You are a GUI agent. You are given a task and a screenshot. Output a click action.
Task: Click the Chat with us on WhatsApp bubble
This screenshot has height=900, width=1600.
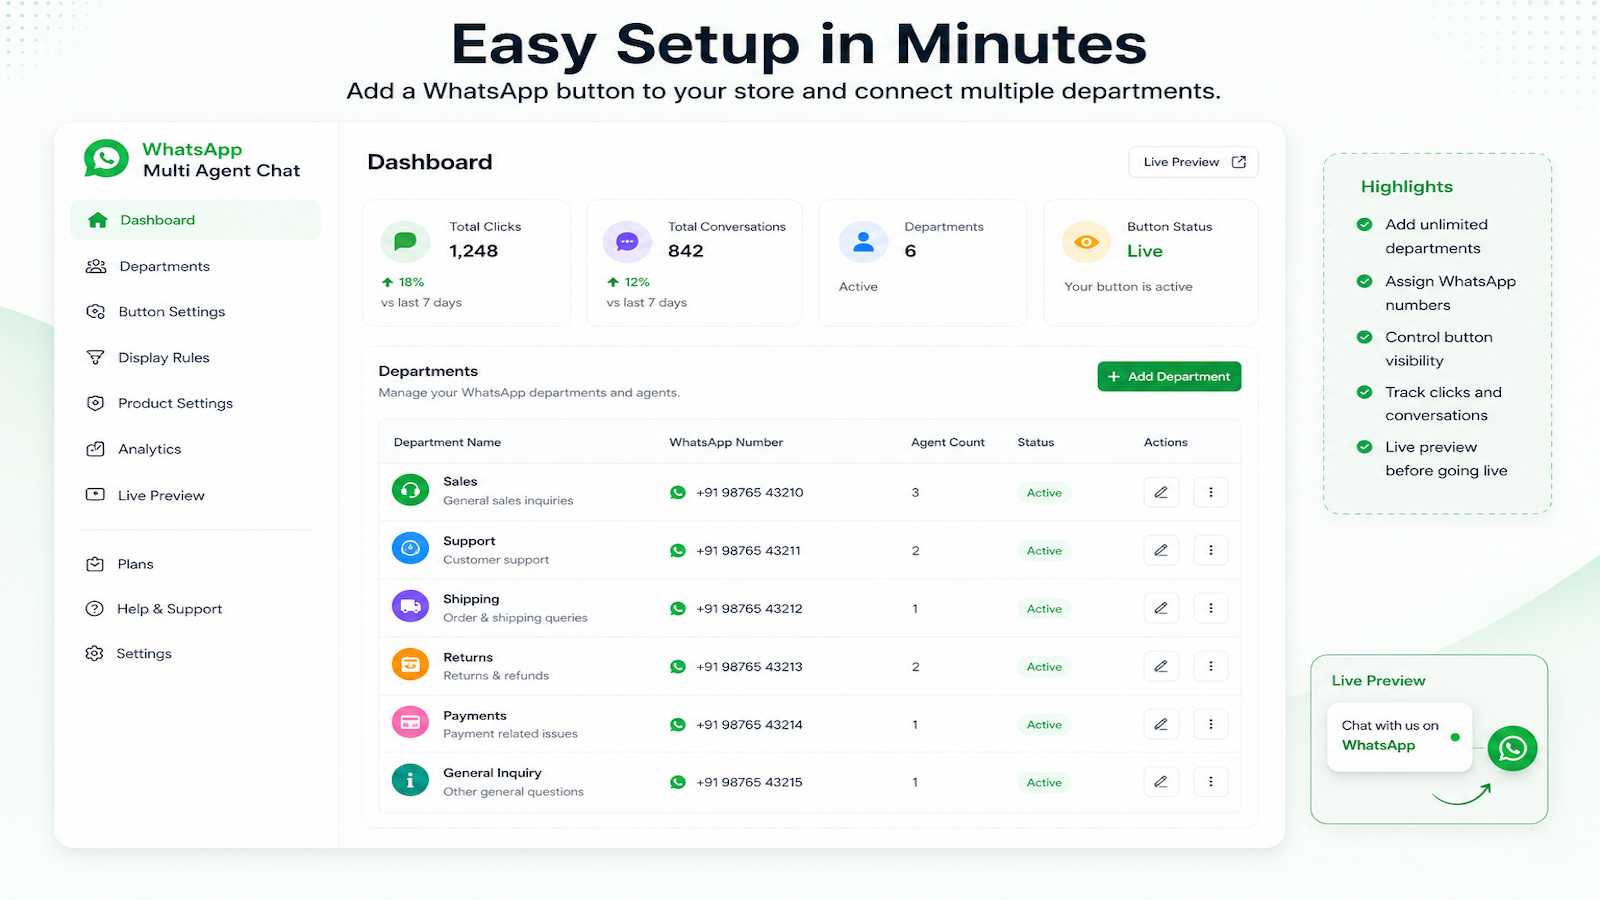1399,736
